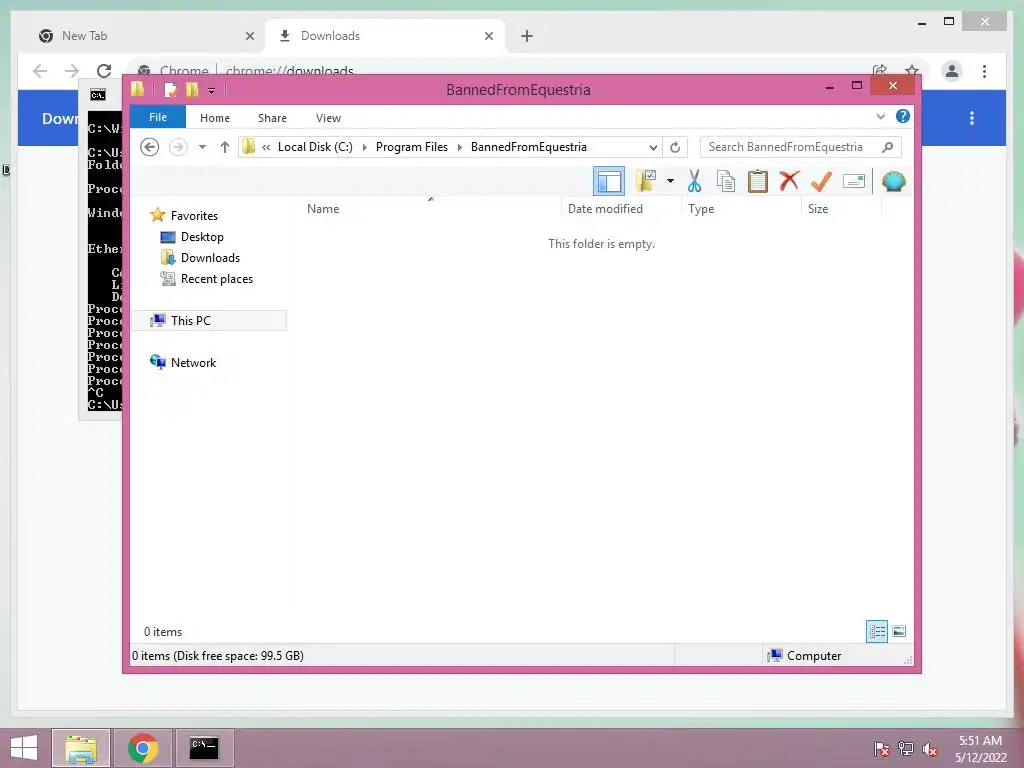
Task: Click Explorer folder icon in title bar
Action: 138,89
